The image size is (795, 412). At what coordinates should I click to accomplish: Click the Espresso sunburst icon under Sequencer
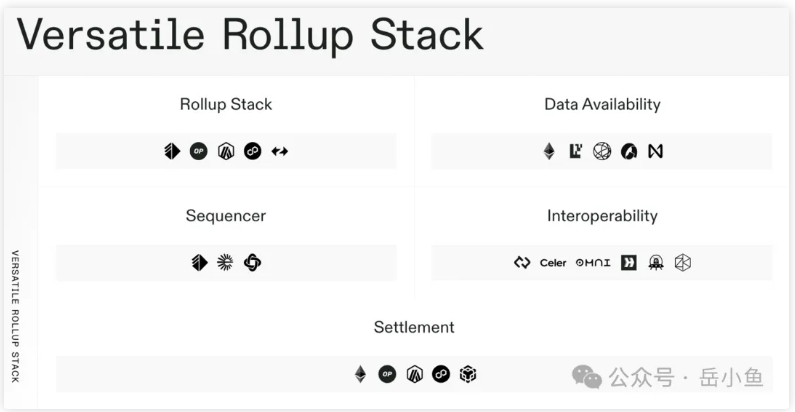click(x=225, y=262)
